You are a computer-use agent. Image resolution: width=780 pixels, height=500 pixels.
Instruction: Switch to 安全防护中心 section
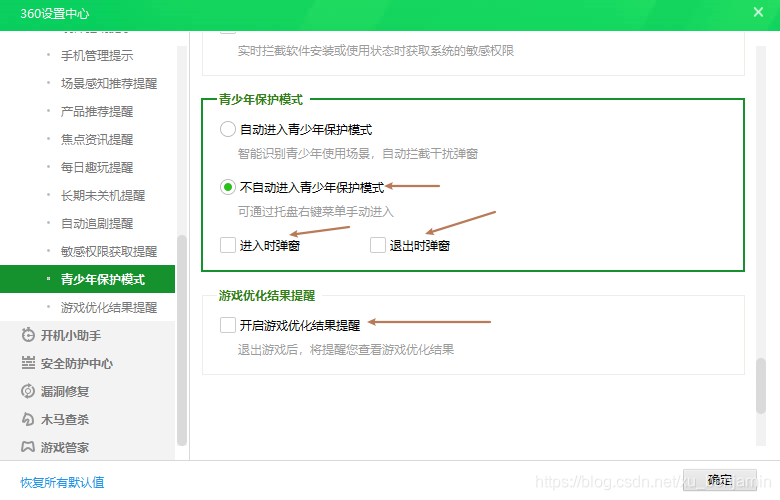tap(88, 363)
